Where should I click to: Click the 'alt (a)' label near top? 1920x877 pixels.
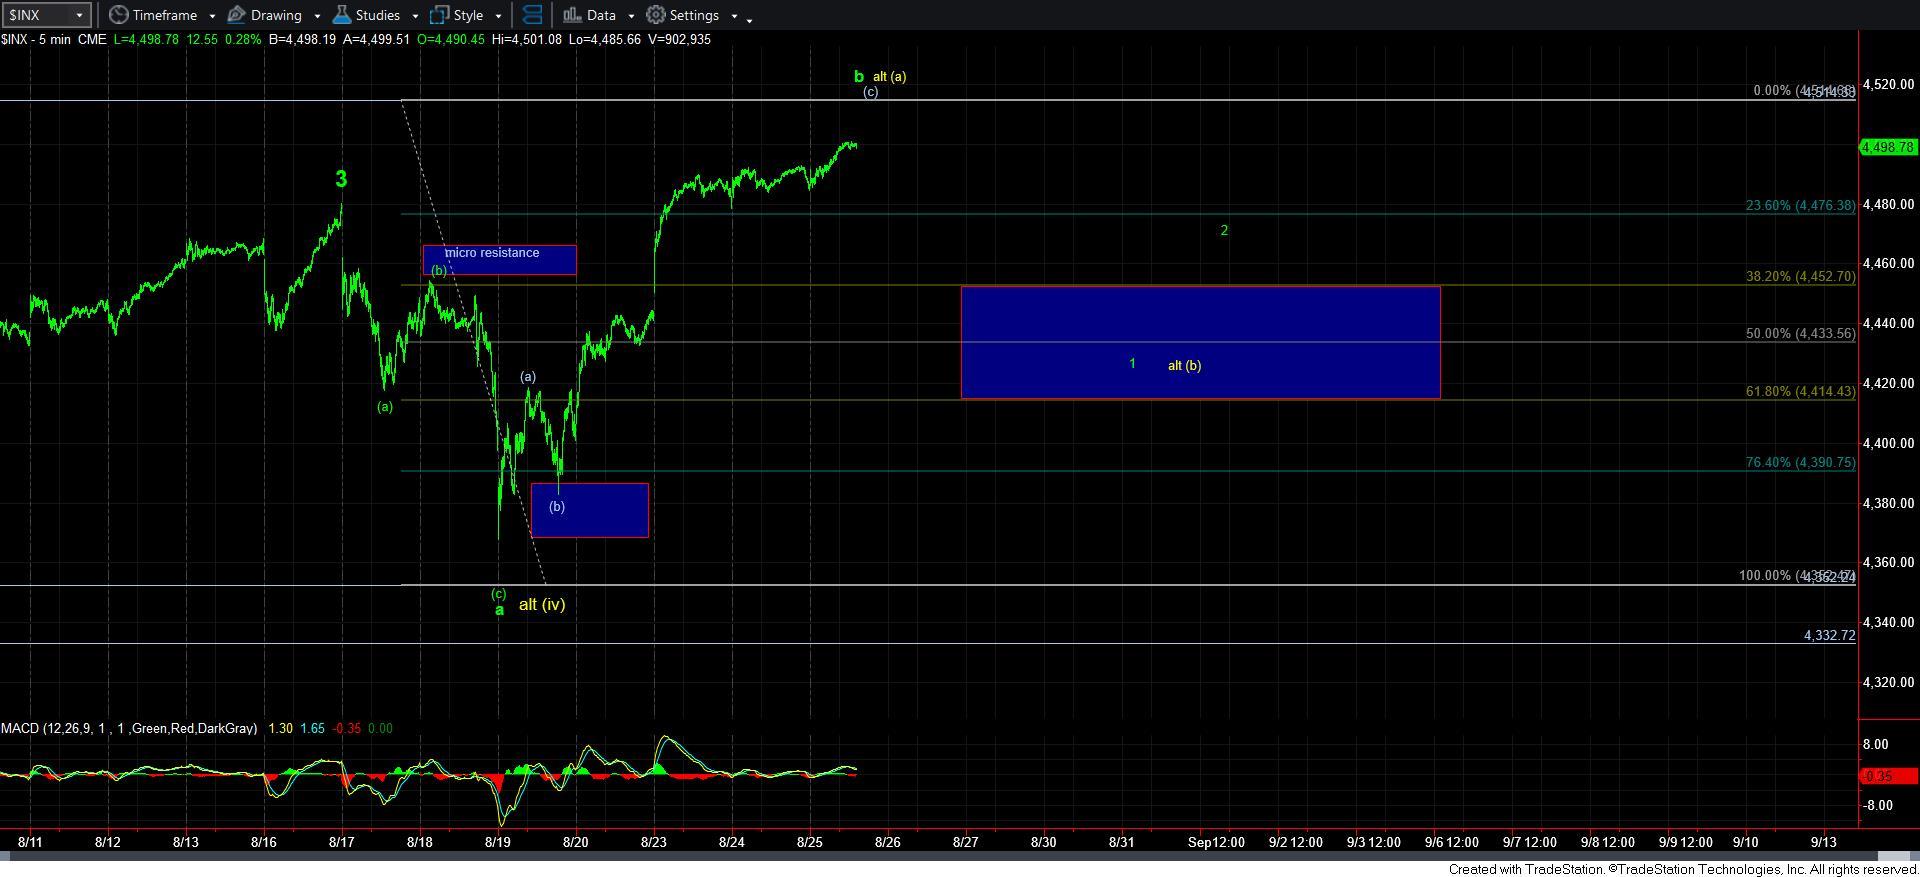[x=889, y=76]
